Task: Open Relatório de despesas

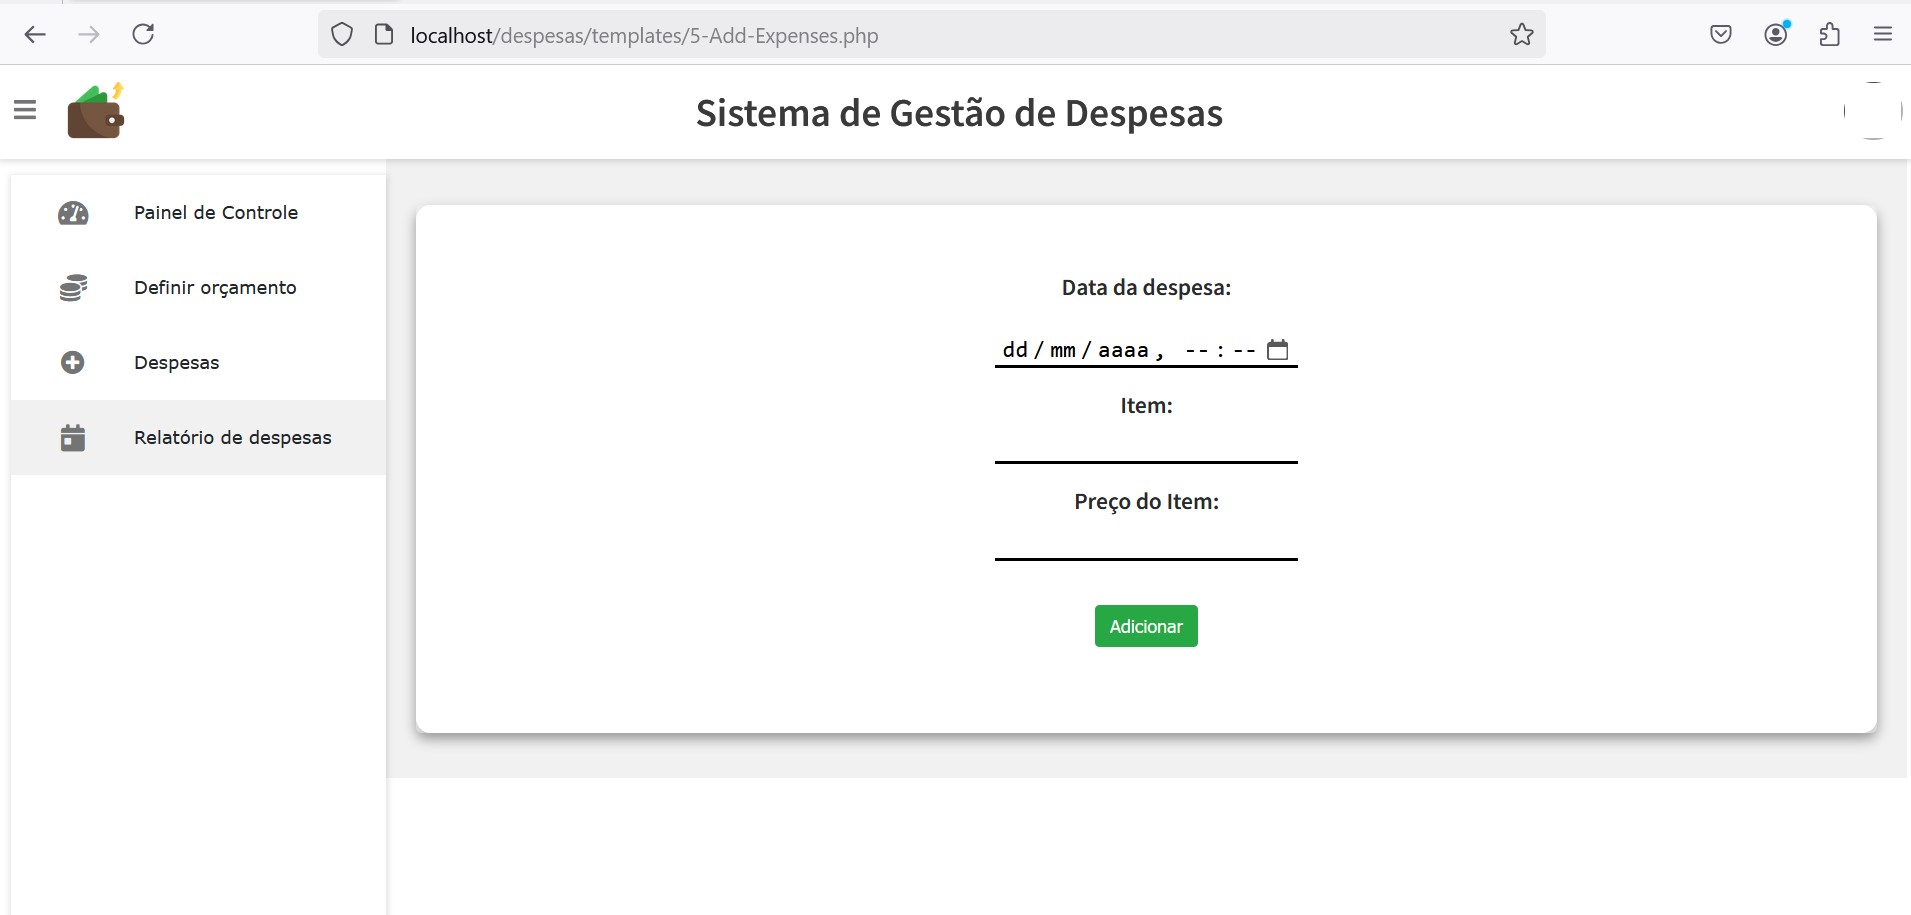Action: coord(232,438)
